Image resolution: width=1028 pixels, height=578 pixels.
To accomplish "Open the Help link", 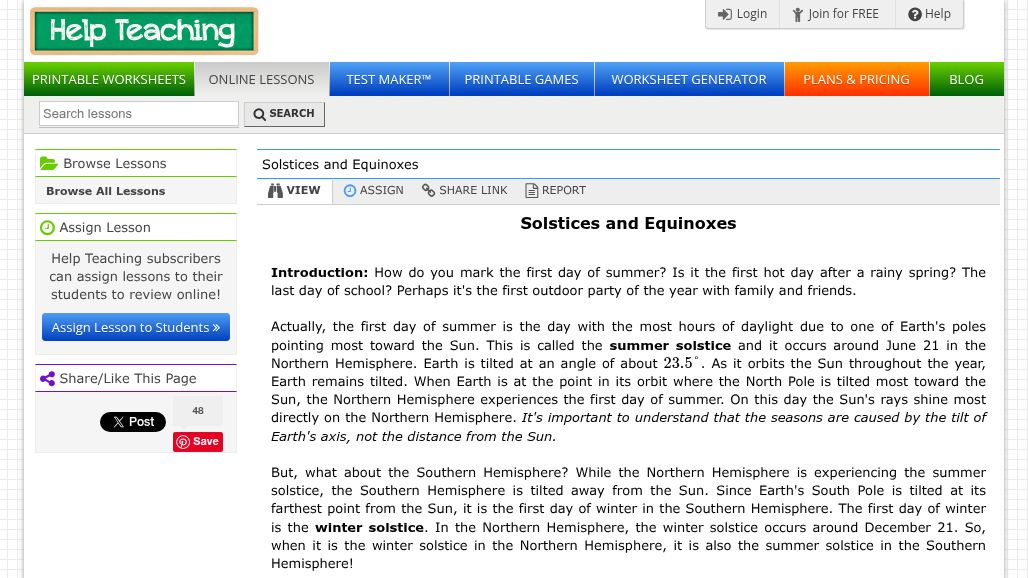I will 929,14.
